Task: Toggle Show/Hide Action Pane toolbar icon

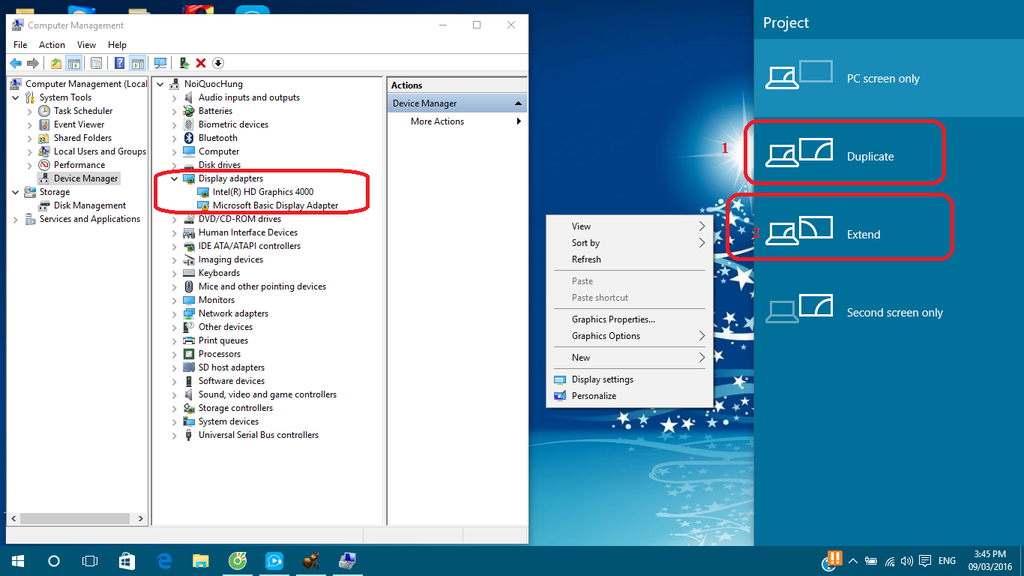Action: (x=138, y=63)
